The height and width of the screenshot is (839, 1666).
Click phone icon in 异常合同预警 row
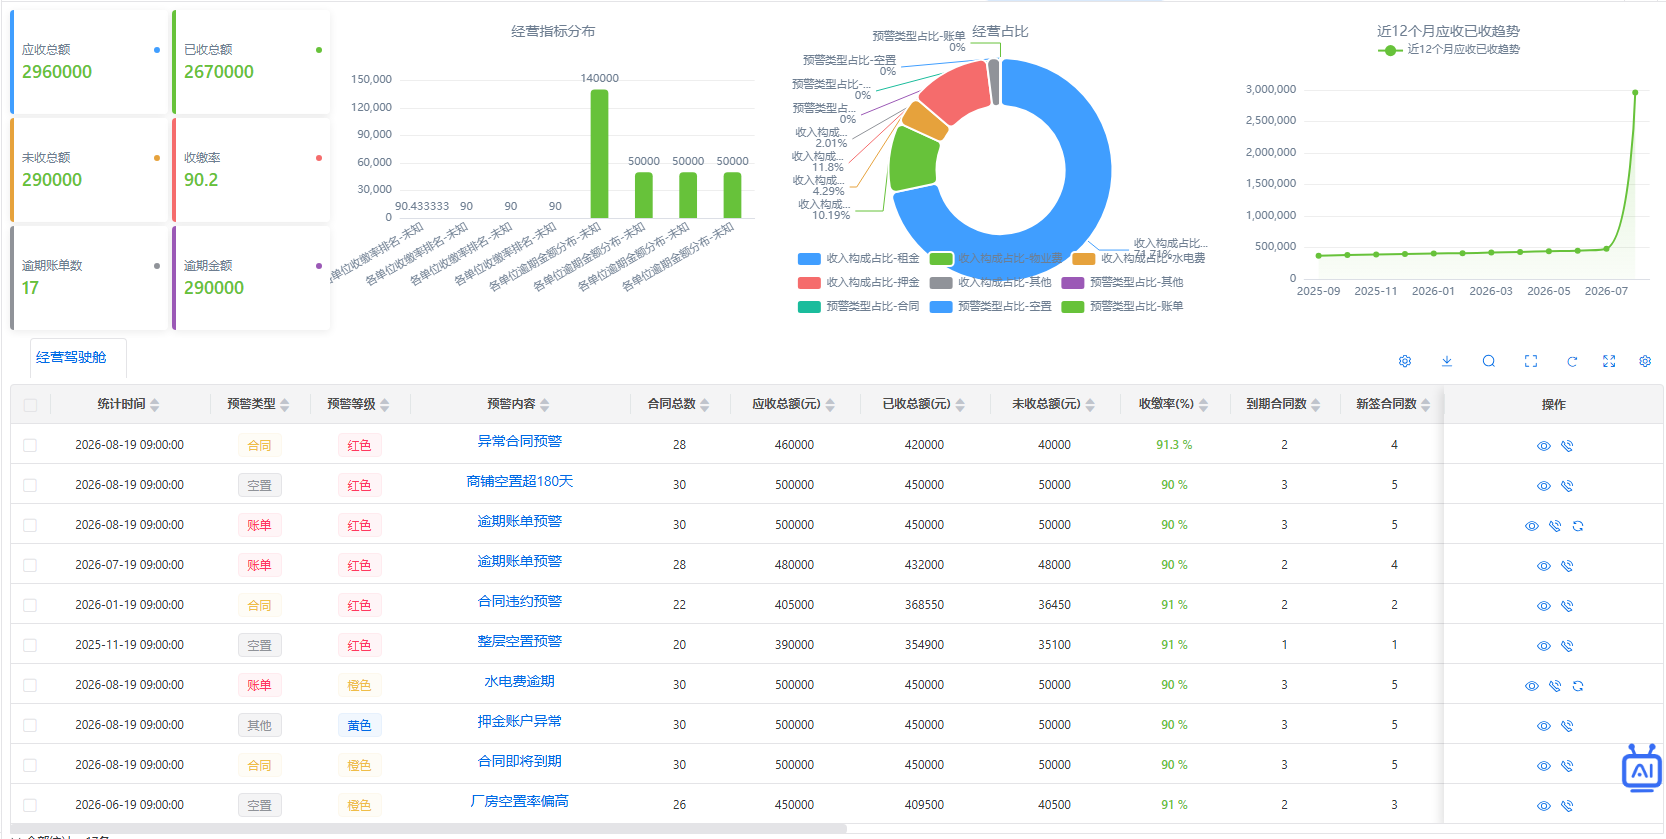click(x=1567, y=446)
